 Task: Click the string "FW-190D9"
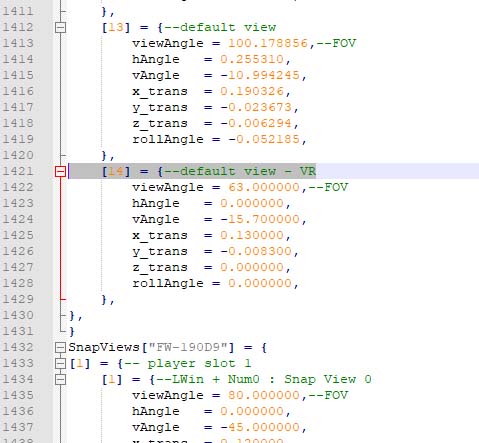[x=188, y=347]
